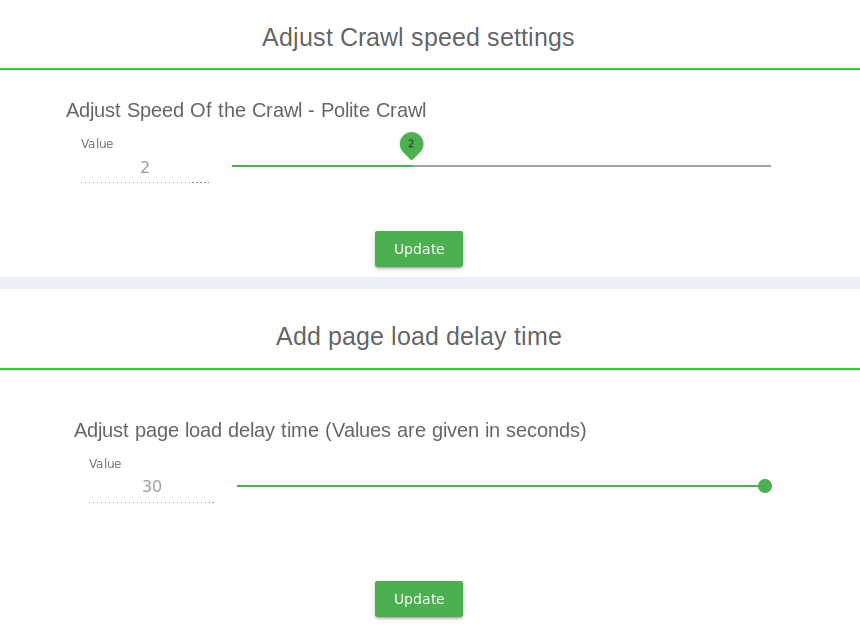Viewport: 860px width, 625px height.
Task: Click the crawl speed slider pin showing 2
Action: click(411, 145)
